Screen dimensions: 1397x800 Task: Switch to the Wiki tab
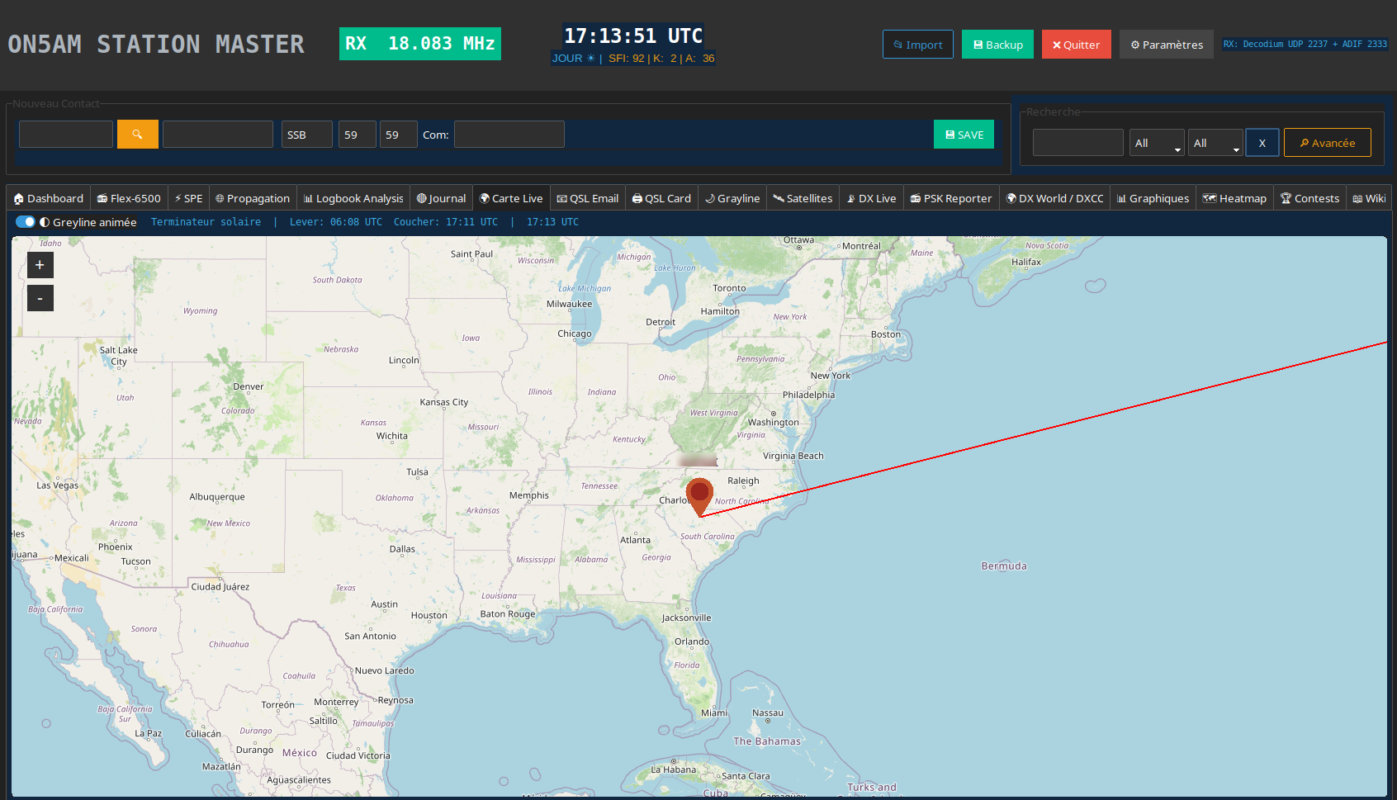(1369, 198)
